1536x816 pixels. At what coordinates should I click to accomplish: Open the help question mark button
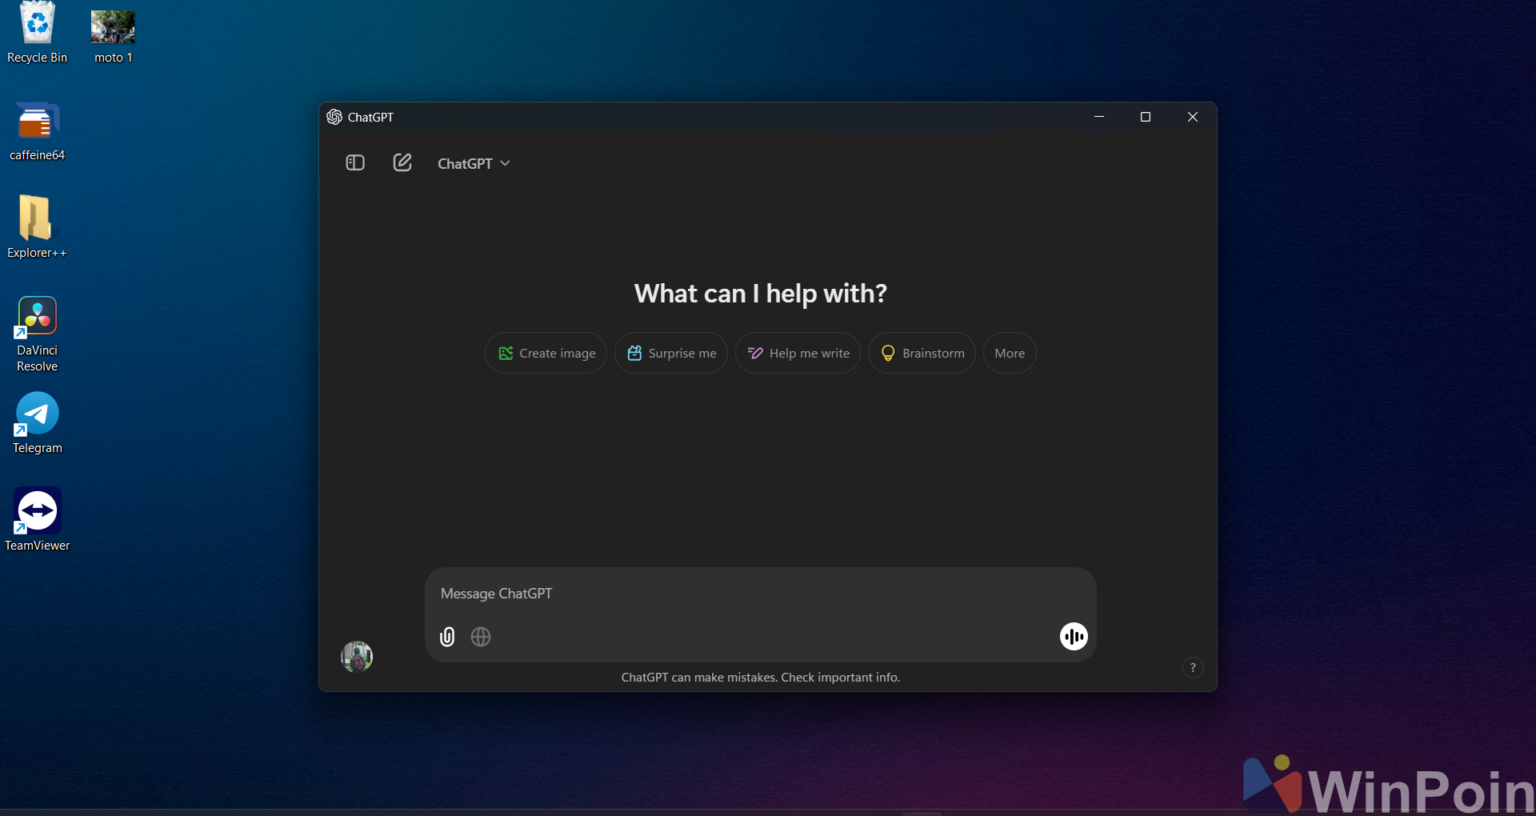(1193, 668)
